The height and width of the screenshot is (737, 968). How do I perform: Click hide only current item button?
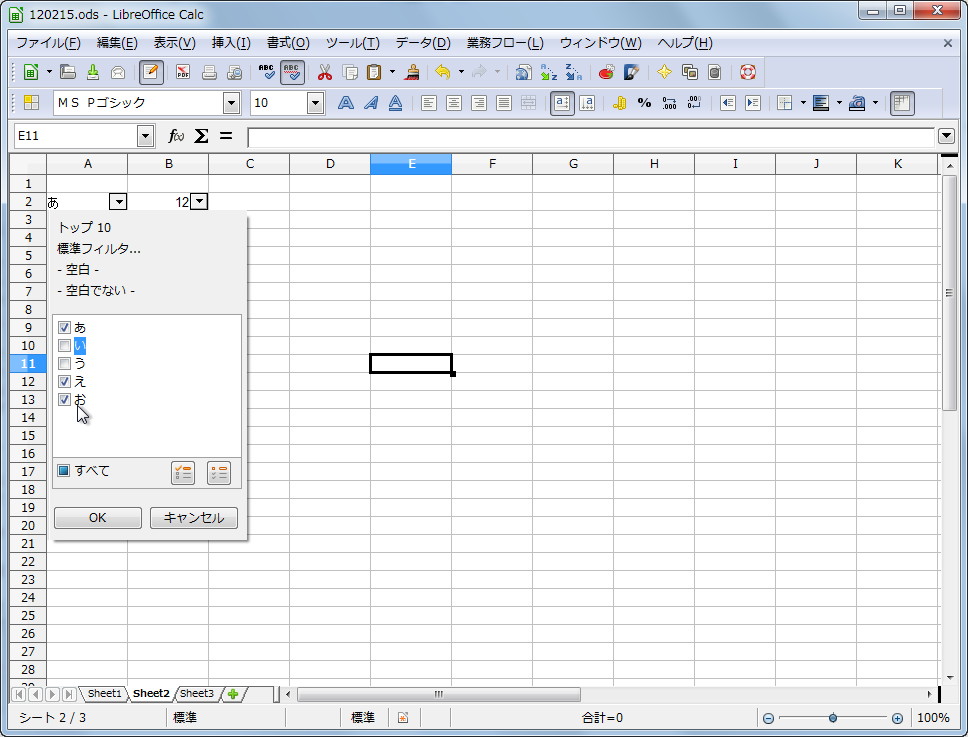219,473
